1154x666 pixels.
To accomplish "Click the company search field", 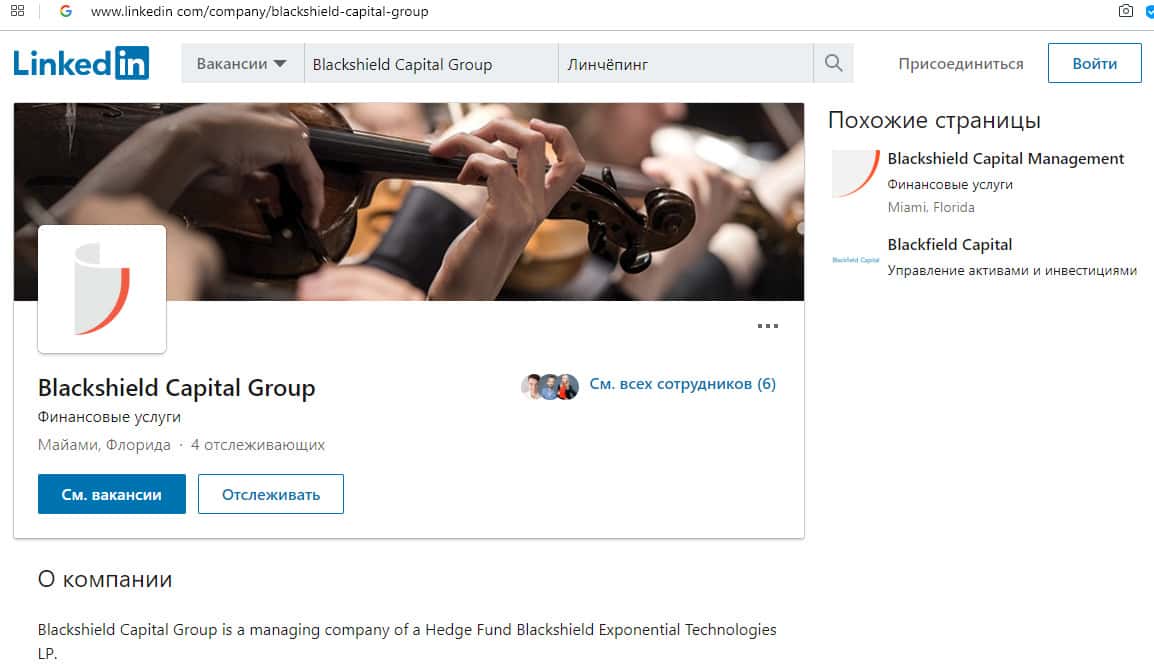I will point(430,64).
